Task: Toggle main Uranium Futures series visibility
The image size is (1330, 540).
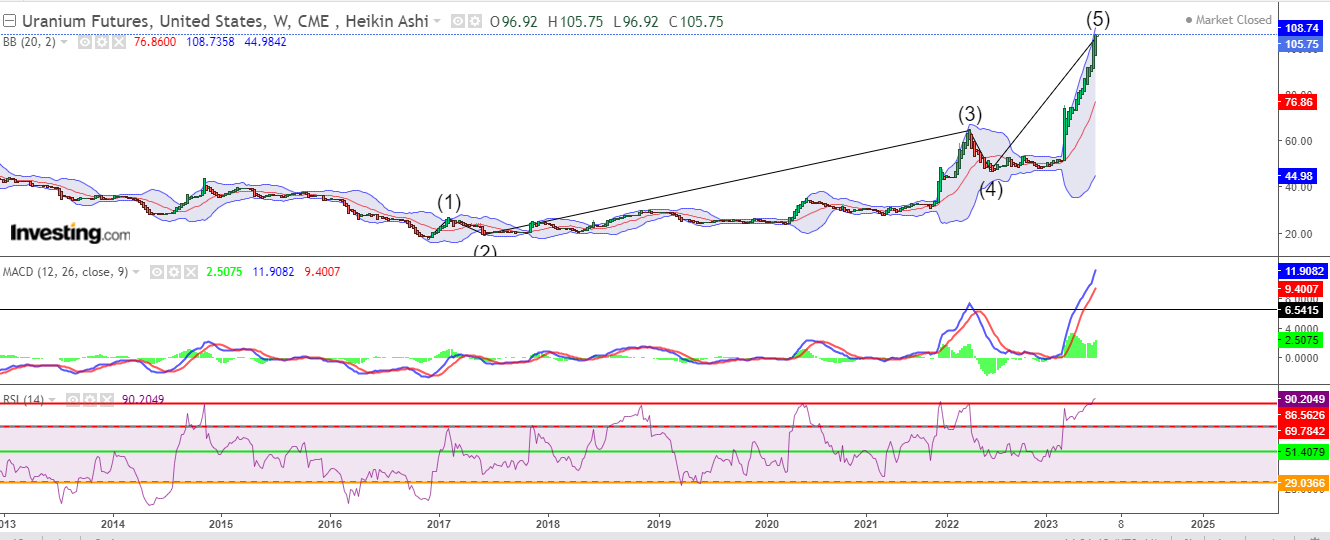Action: 457,21
